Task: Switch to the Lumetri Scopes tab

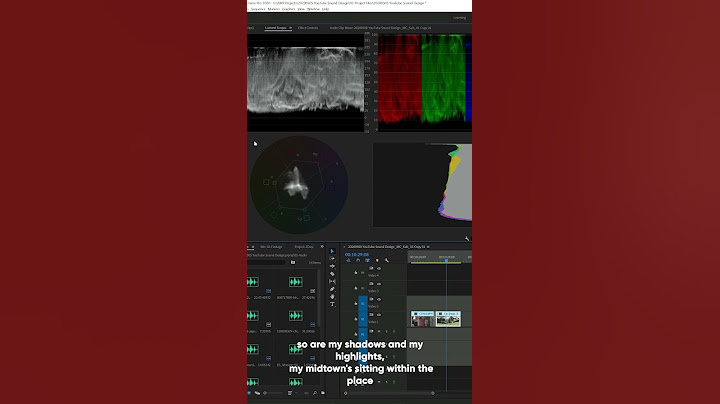Action: pyautogui.click(x=276, y=28)
